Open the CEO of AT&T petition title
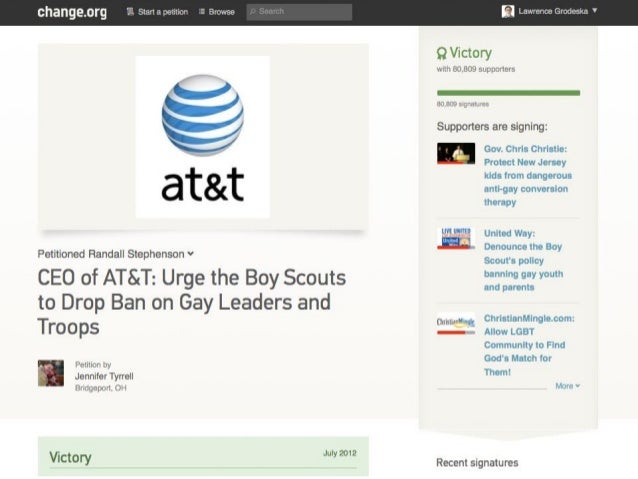Screen dimensions: 638x479 [x=192, y=302]
